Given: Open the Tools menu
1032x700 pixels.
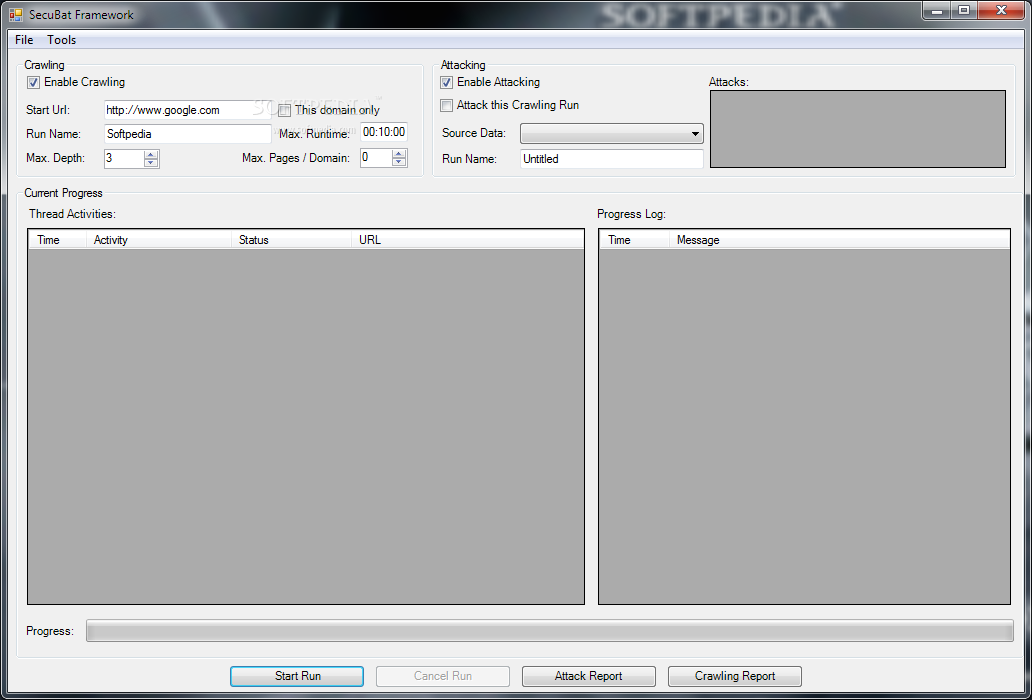Looking at the screenshot, I should 62,40.
